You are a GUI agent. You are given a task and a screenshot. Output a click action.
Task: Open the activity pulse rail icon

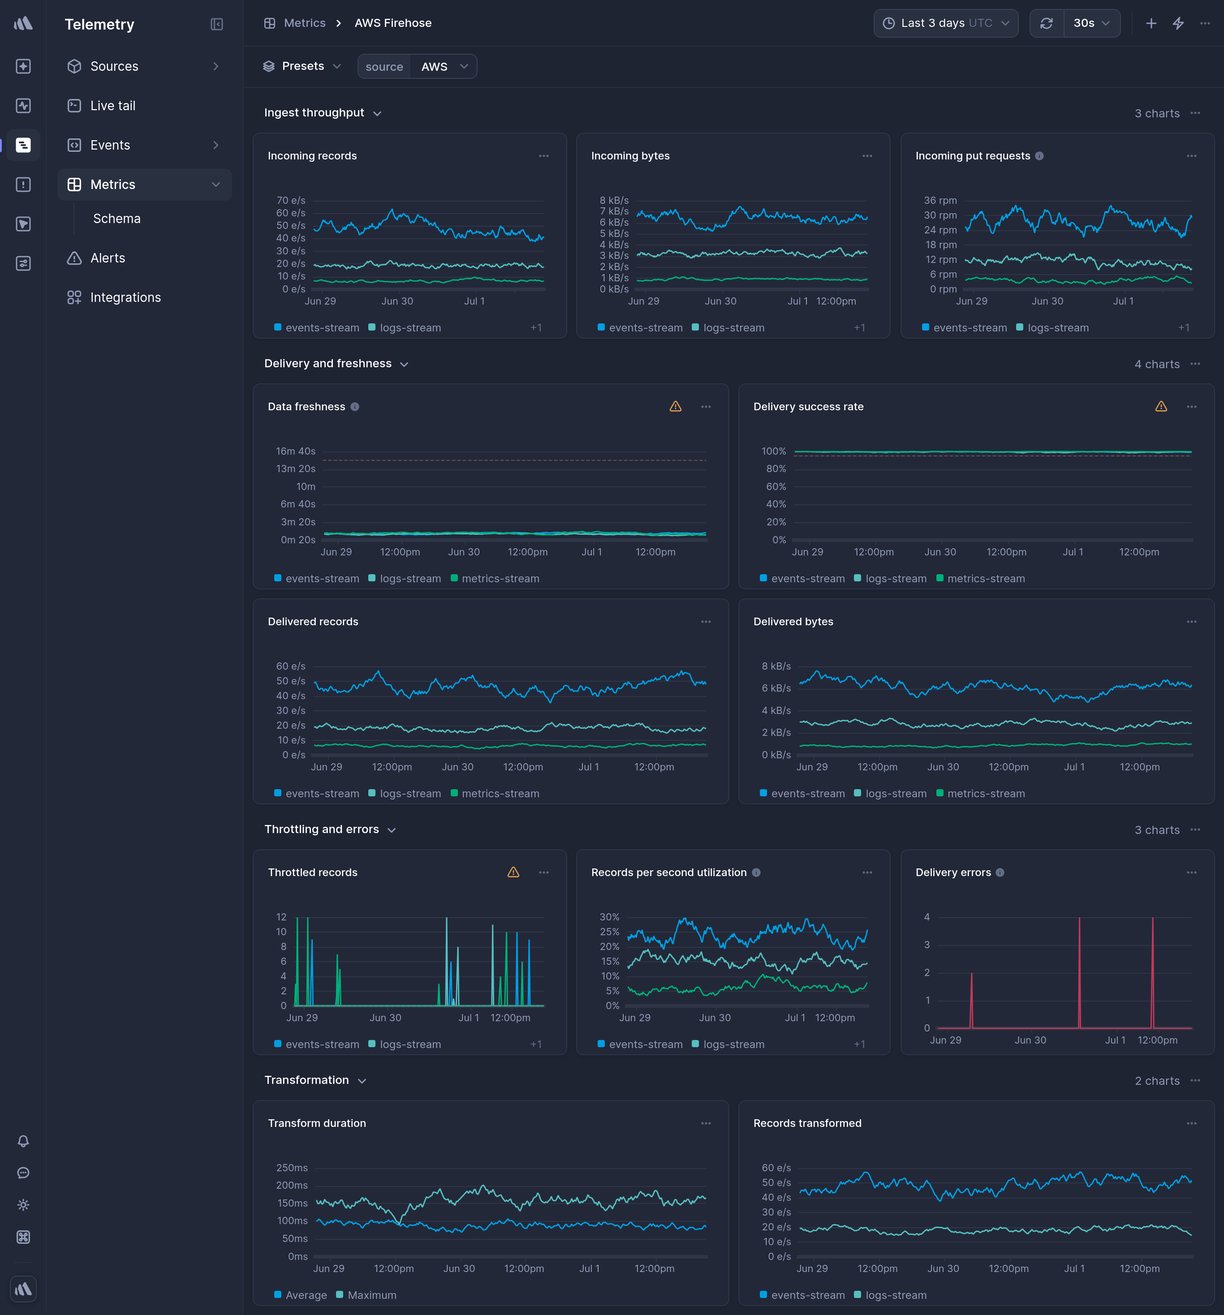(23, 105)
